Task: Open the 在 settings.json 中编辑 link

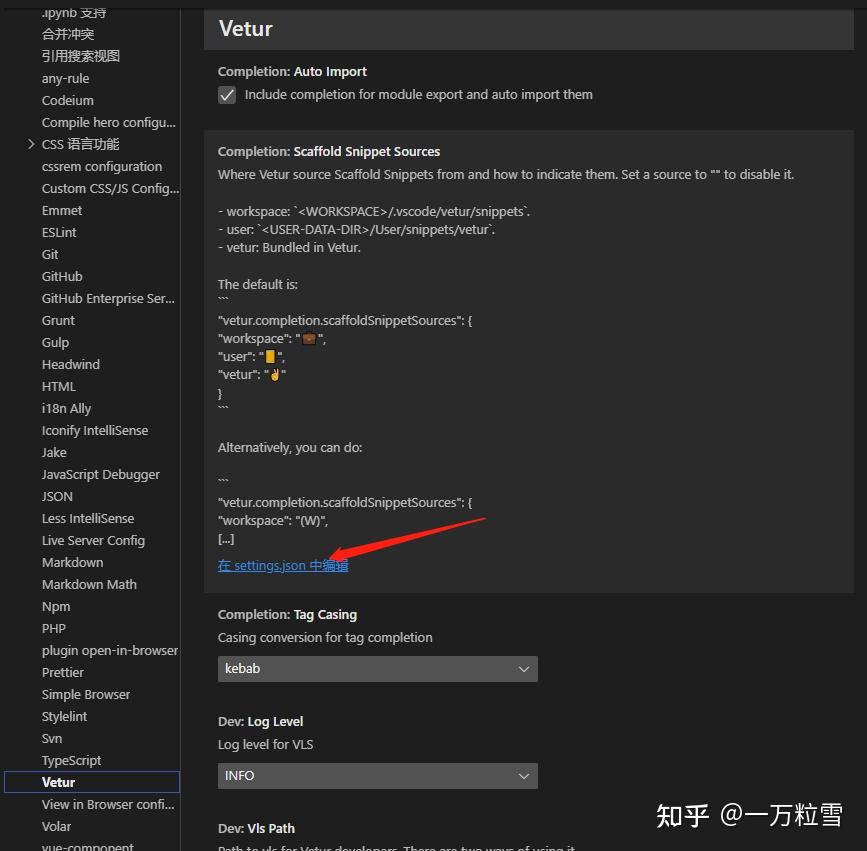Action: click(x=282, y=565)
